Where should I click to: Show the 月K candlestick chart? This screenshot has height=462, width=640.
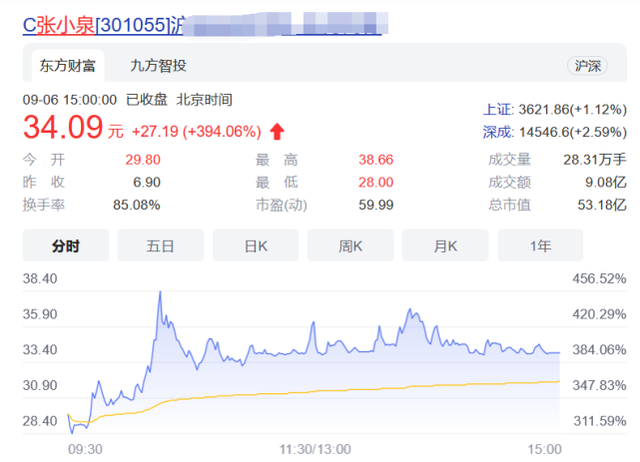tap(445, 246)
